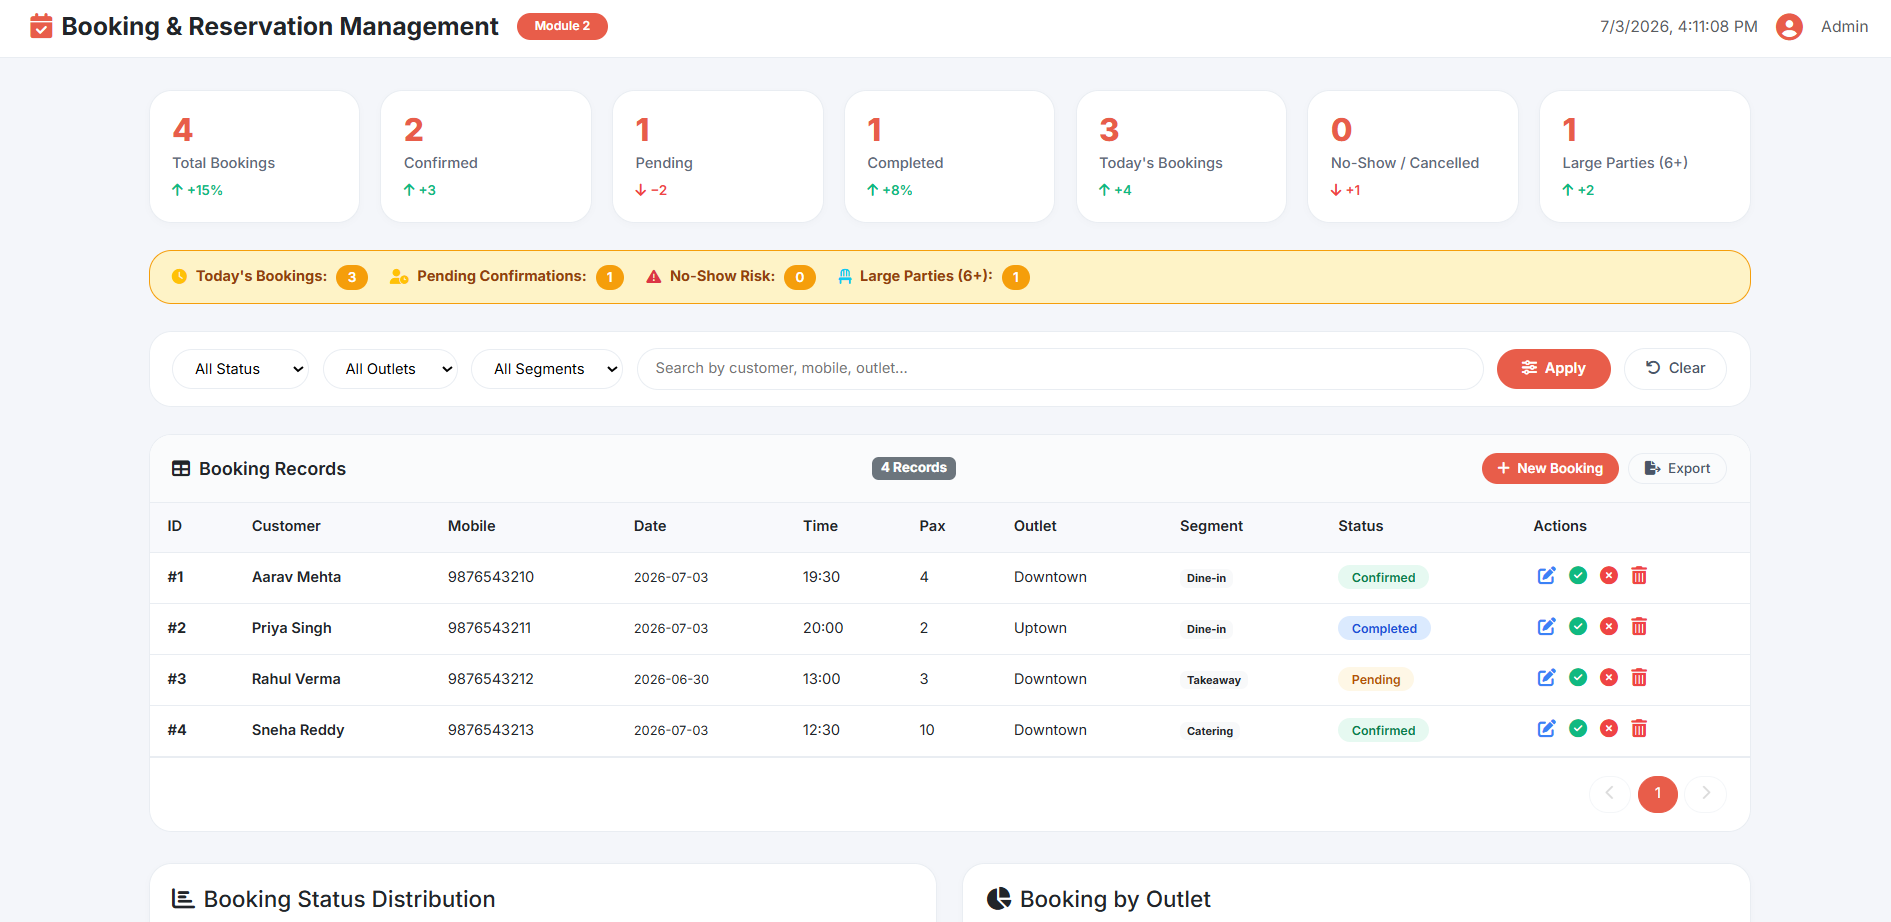
Task: Click the No-Show Risk warning triangle icon
Action: (x=654, y=277)
